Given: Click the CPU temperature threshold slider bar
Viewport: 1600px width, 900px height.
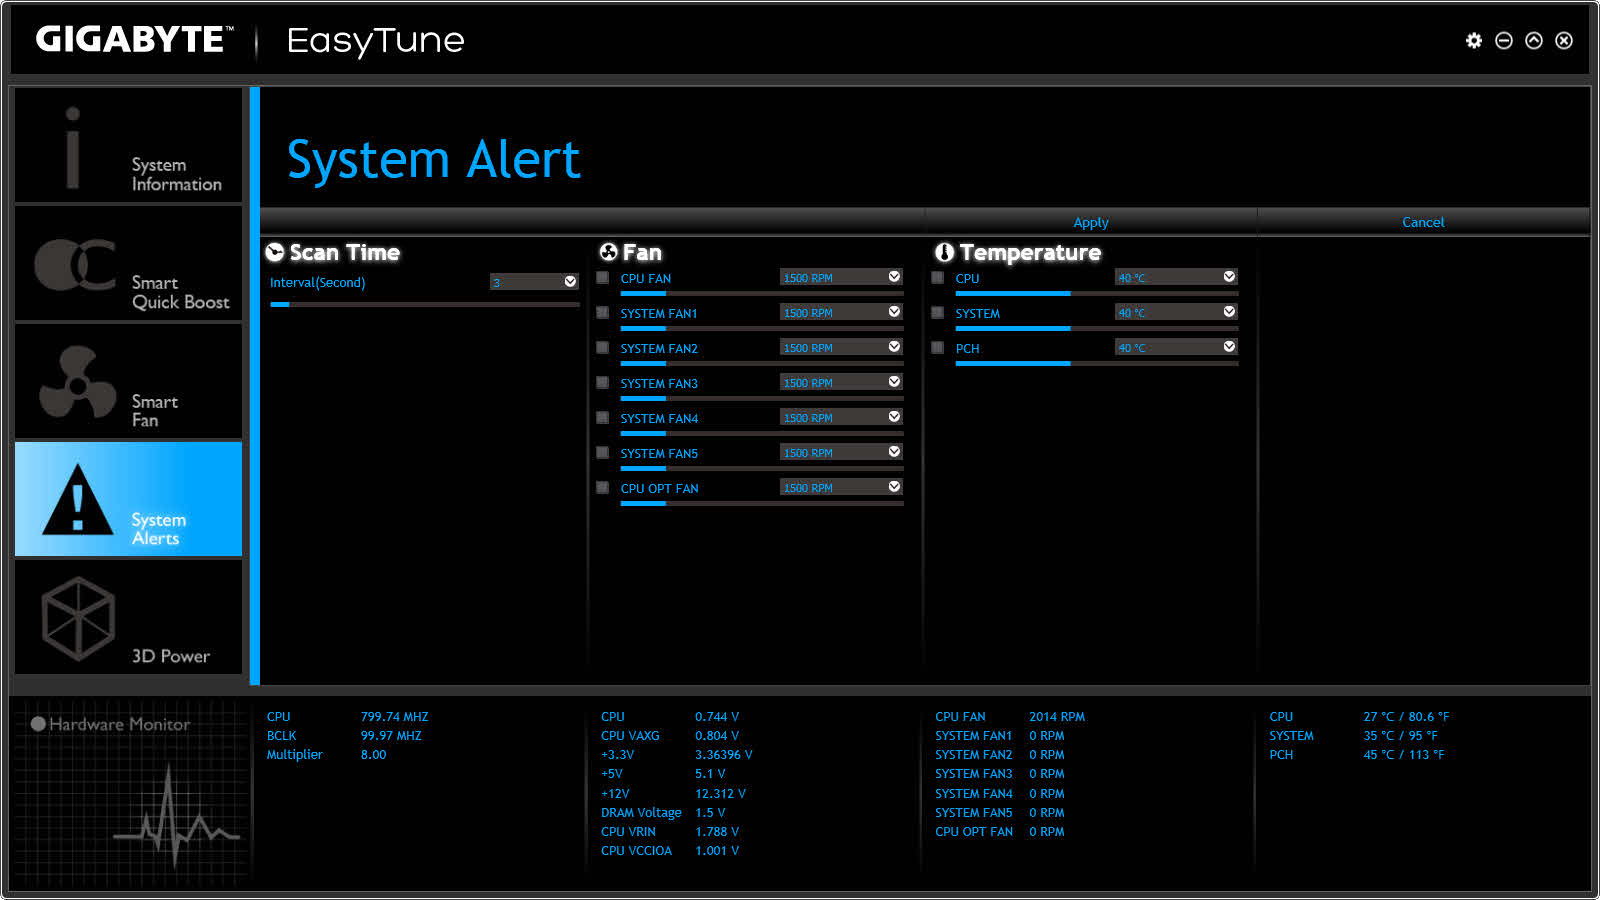Looking at the screenshot, I should tap(1096, 293).
